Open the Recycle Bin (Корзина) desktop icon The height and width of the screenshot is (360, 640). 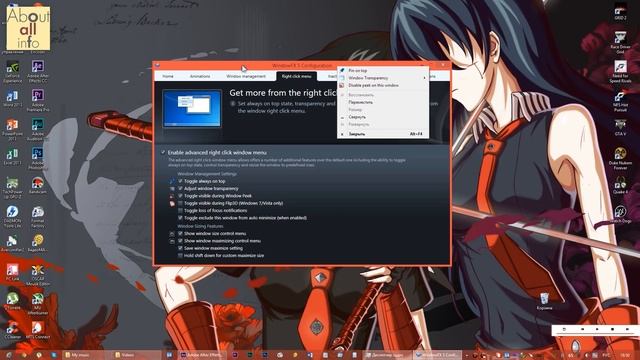coord(544,301)
